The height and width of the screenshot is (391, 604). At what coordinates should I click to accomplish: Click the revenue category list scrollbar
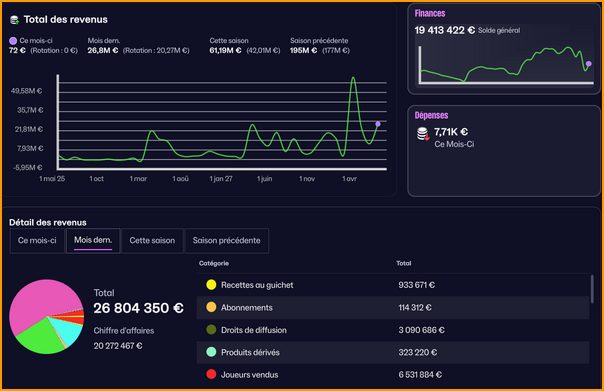point(592,289)
